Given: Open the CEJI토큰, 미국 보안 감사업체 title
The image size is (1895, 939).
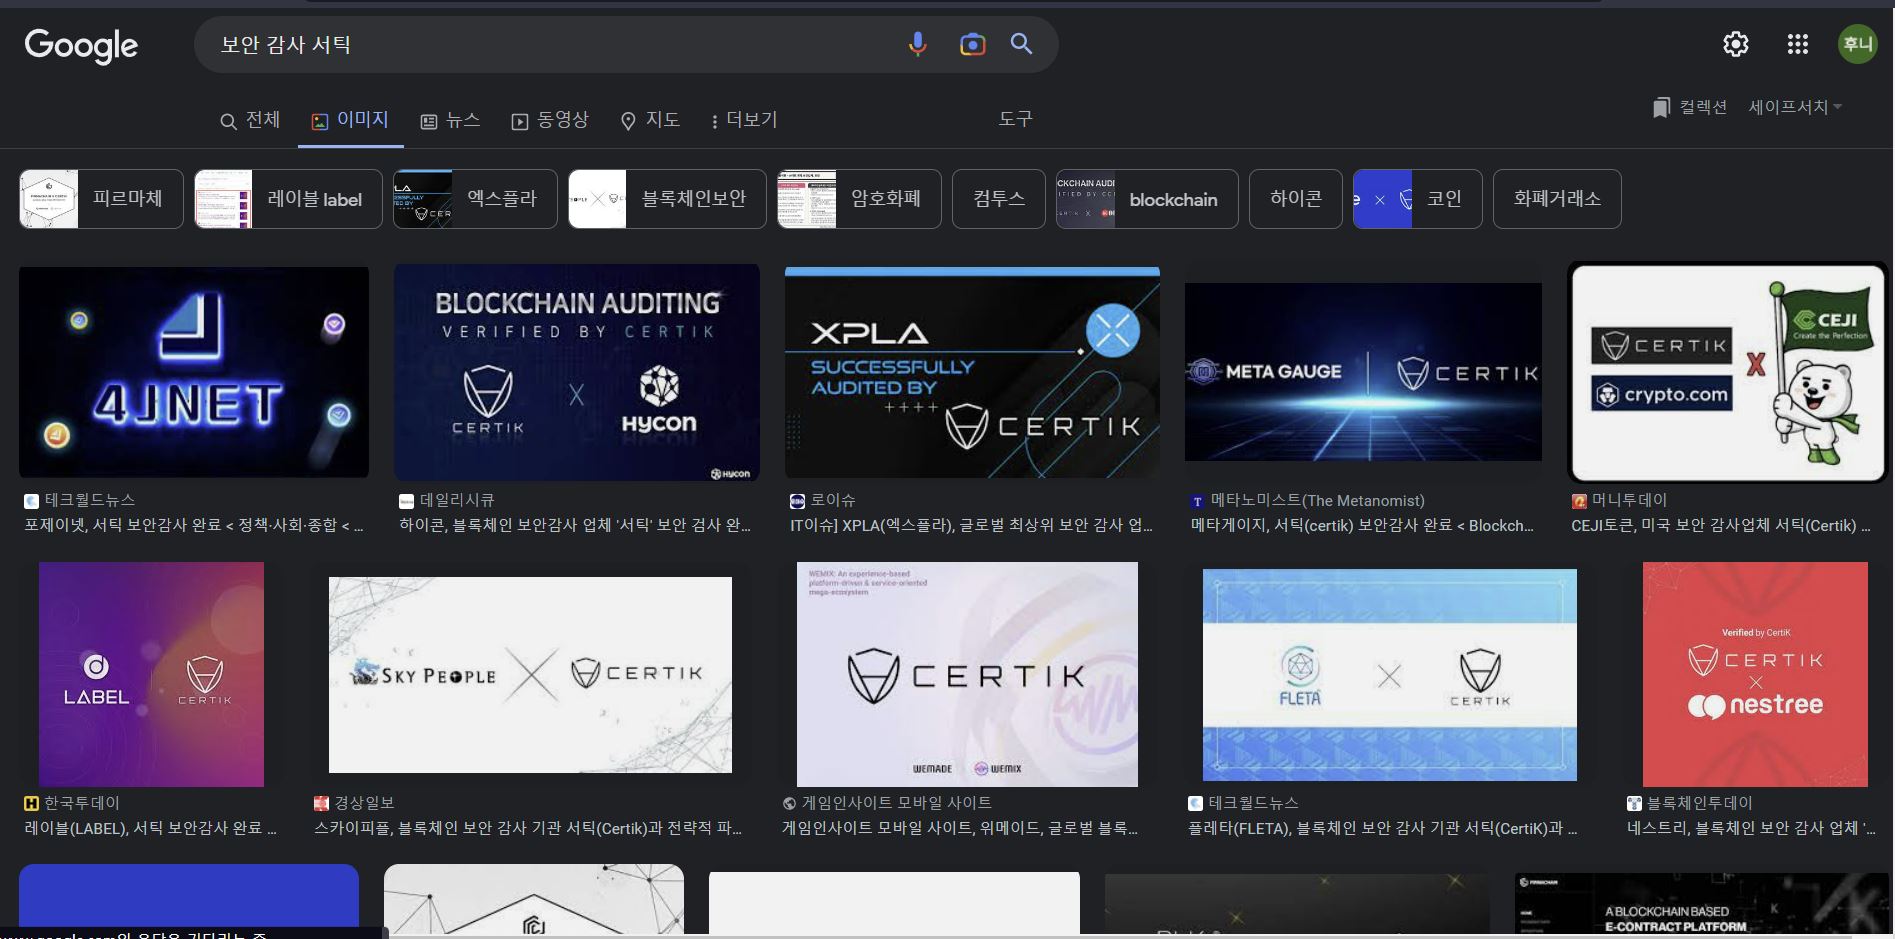Looking at the screenshot, I should click(x=1720, y=525).
